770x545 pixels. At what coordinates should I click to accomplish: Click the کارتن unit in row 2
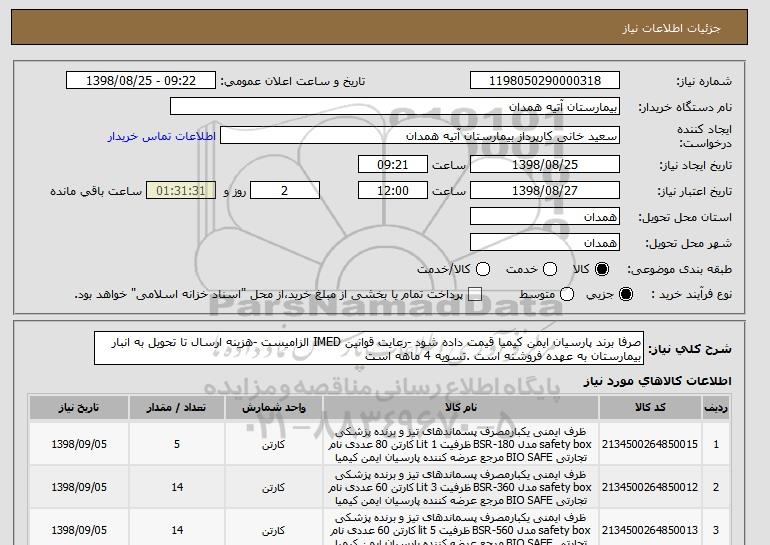(274, 488)
